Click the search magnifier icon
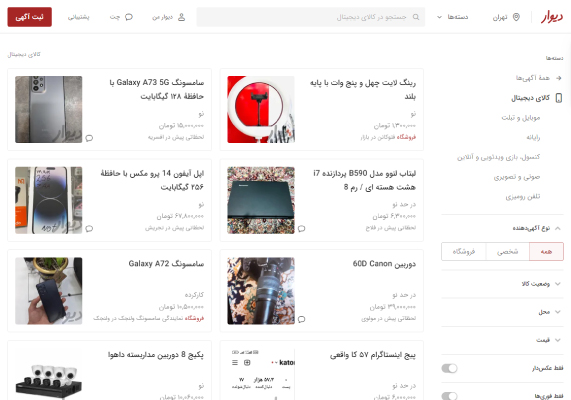The height and width of the screenshot is (400, 571). (x=416, y=17)
